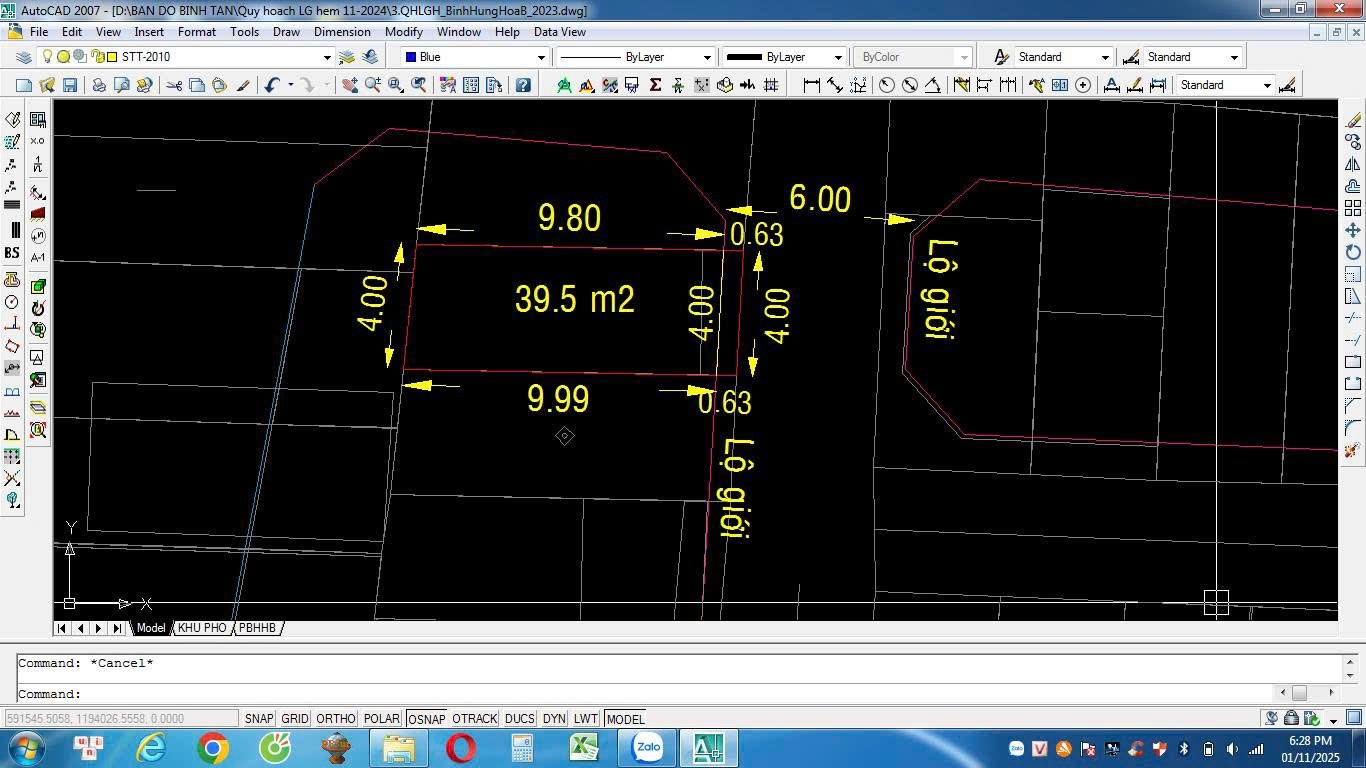
Task: Toggle GRID display in the status bar
Action: click(x=294, y=718)
